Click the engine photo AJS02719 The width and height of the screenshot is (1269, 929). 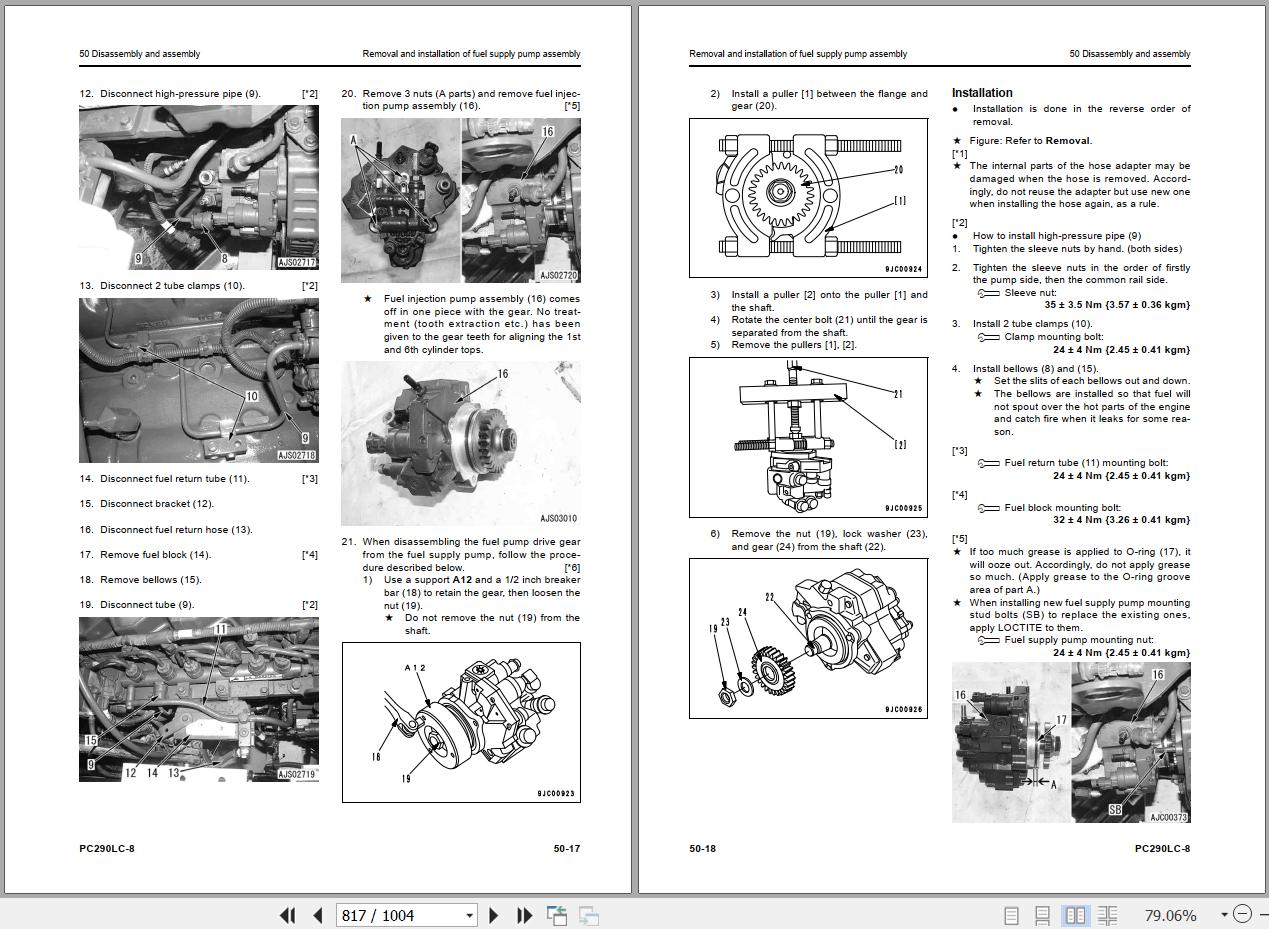tap(199, 699)
